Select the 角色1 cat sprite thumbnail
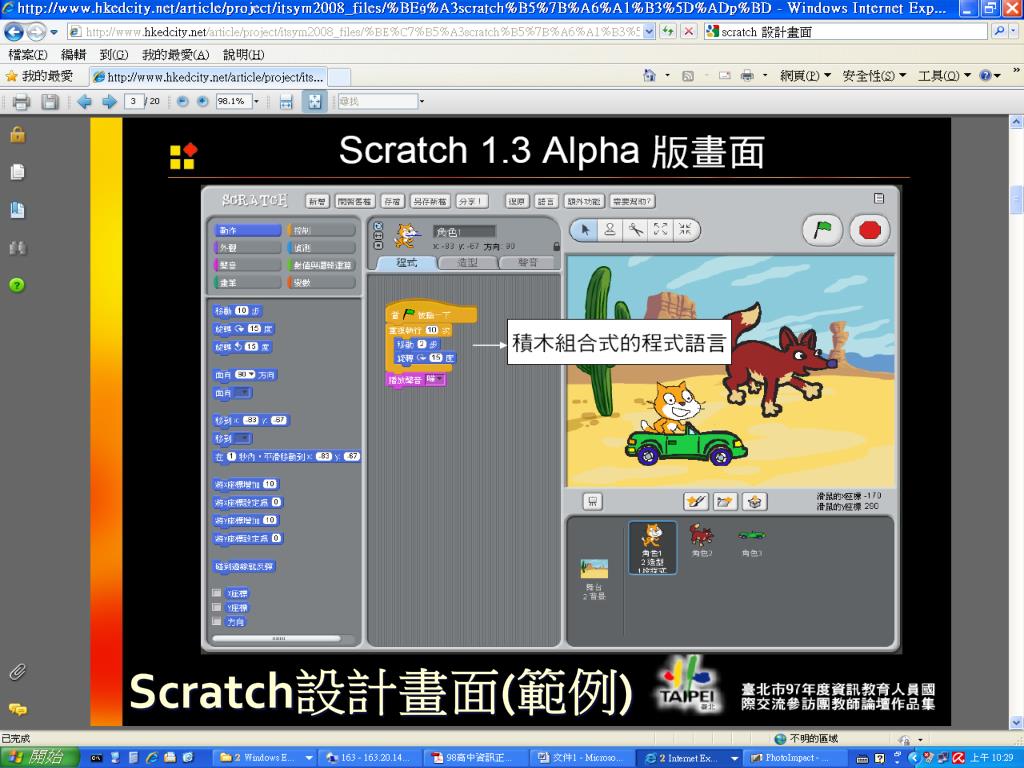This screenshot has width=1024, height=768. tap(652, 547)
